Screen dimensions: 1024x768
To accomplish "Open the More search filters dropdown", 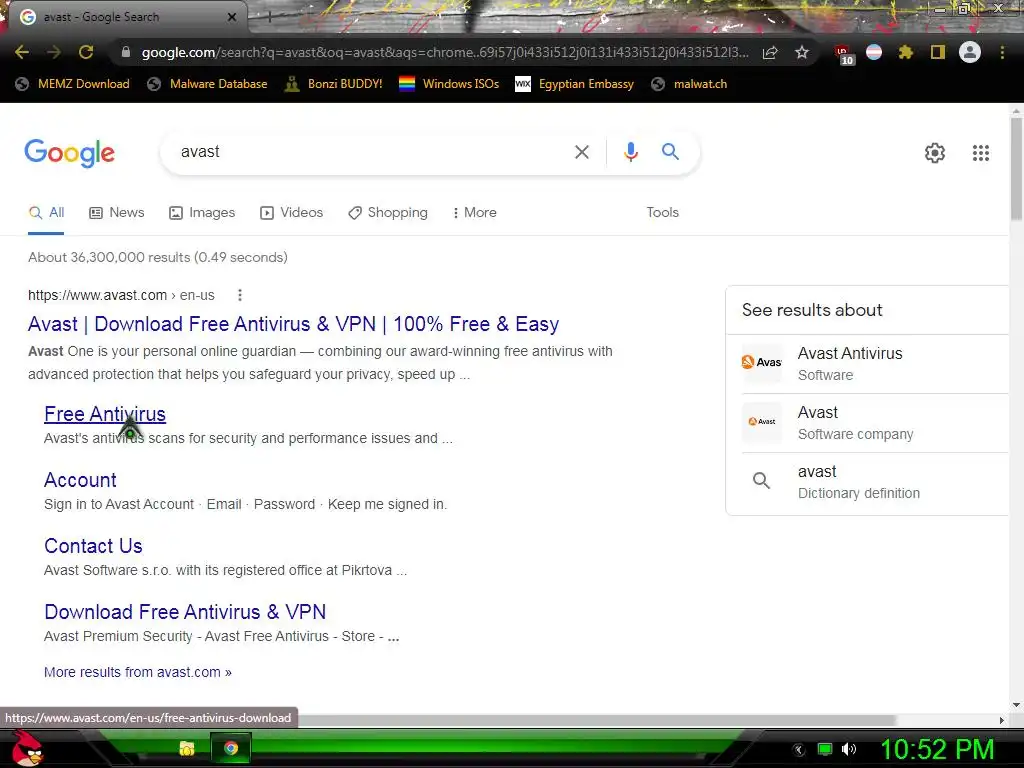I will click(474, 212).
